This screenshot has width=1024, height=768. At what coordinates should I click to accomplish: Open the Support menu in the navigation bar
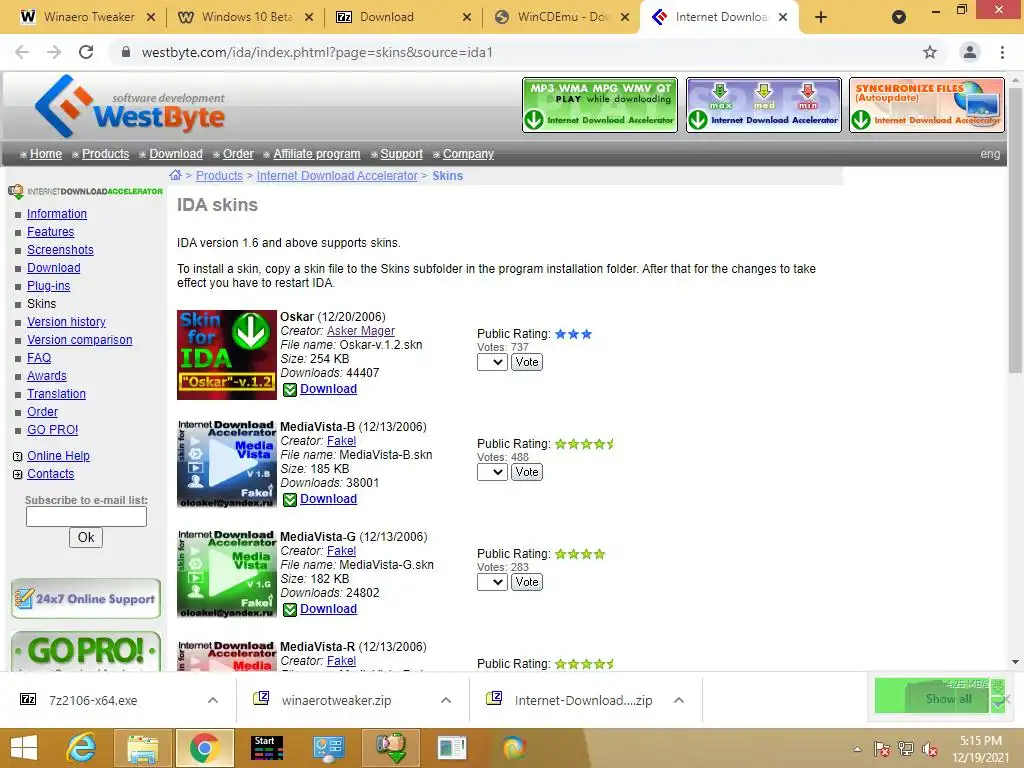(402, 153)
